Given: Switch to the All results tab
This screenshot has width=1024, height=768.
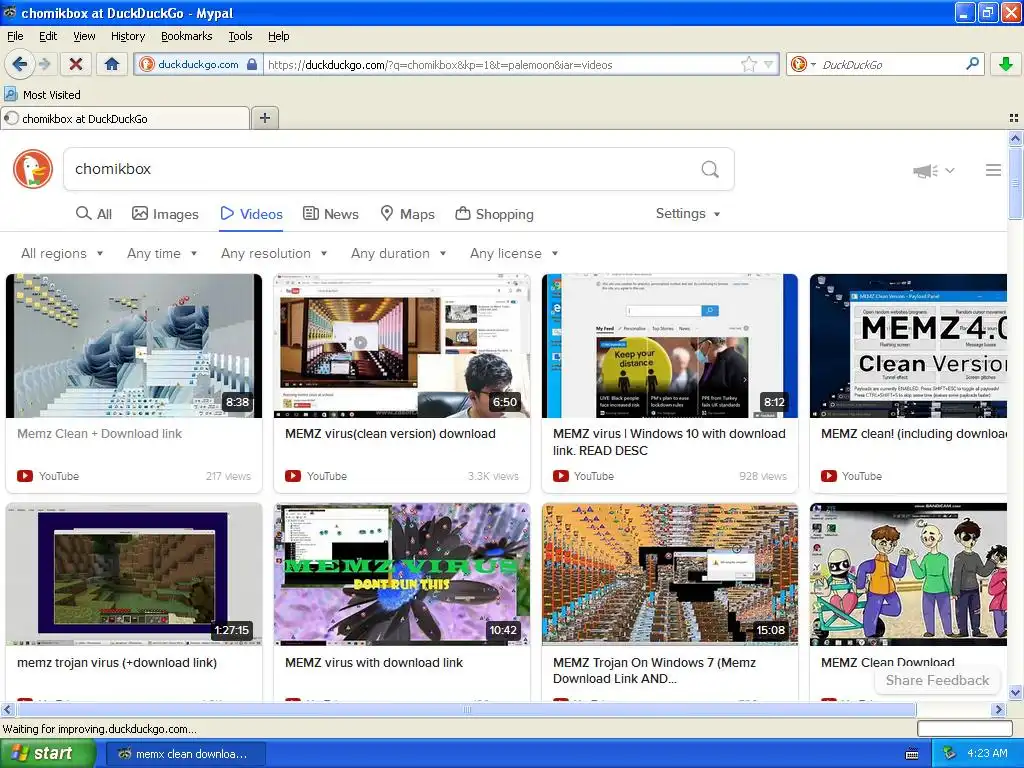Looking at the screenshot, I should (x=94, y=214).
